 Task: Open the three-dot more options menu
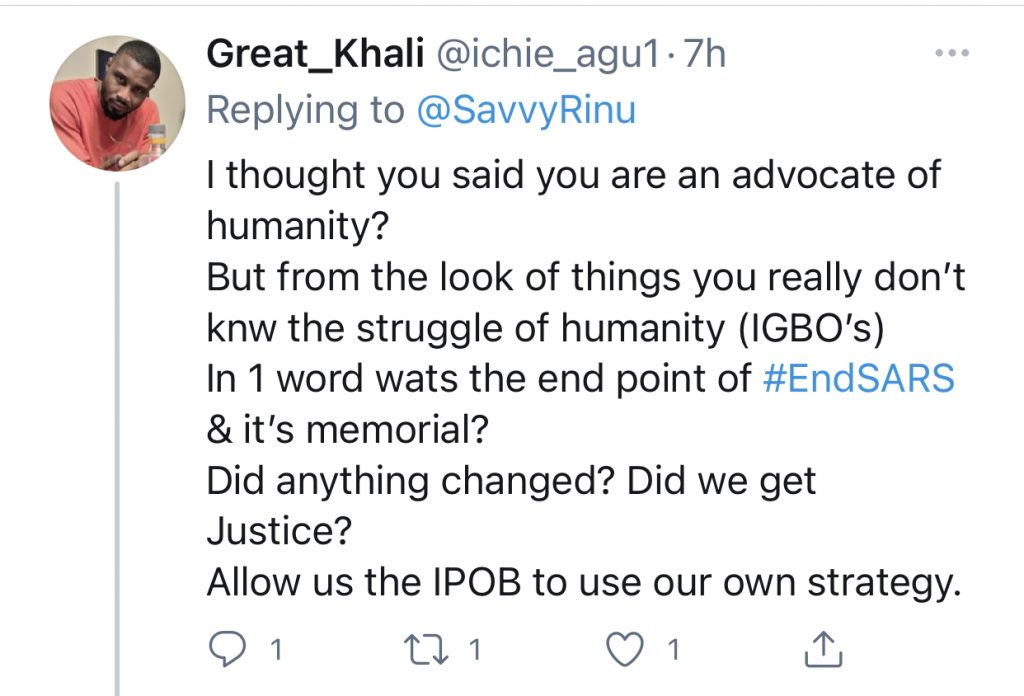click(x=952, y=53)
